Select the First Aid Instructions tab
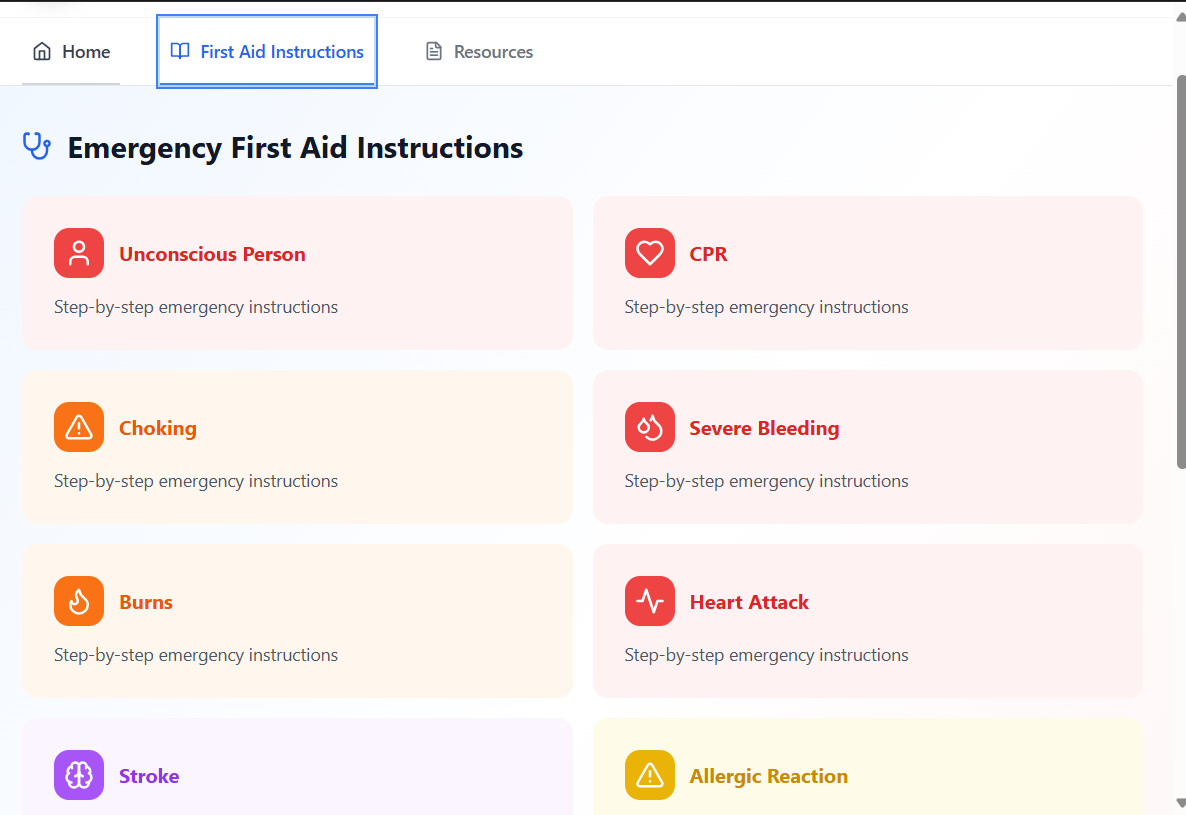 point(267,52)
